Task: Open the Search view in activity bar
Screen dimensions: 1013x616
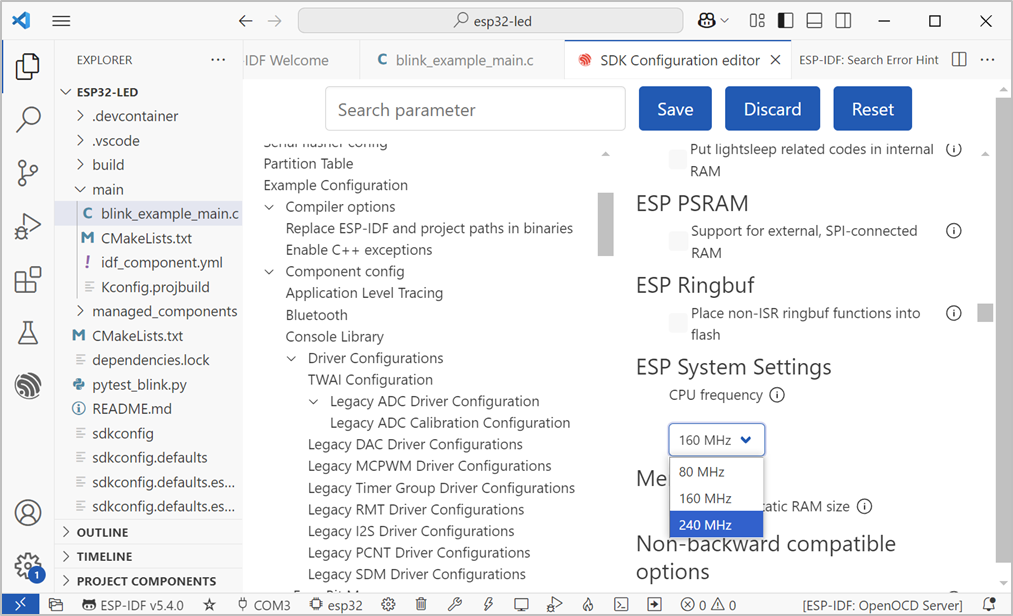Action: [28, 119]
